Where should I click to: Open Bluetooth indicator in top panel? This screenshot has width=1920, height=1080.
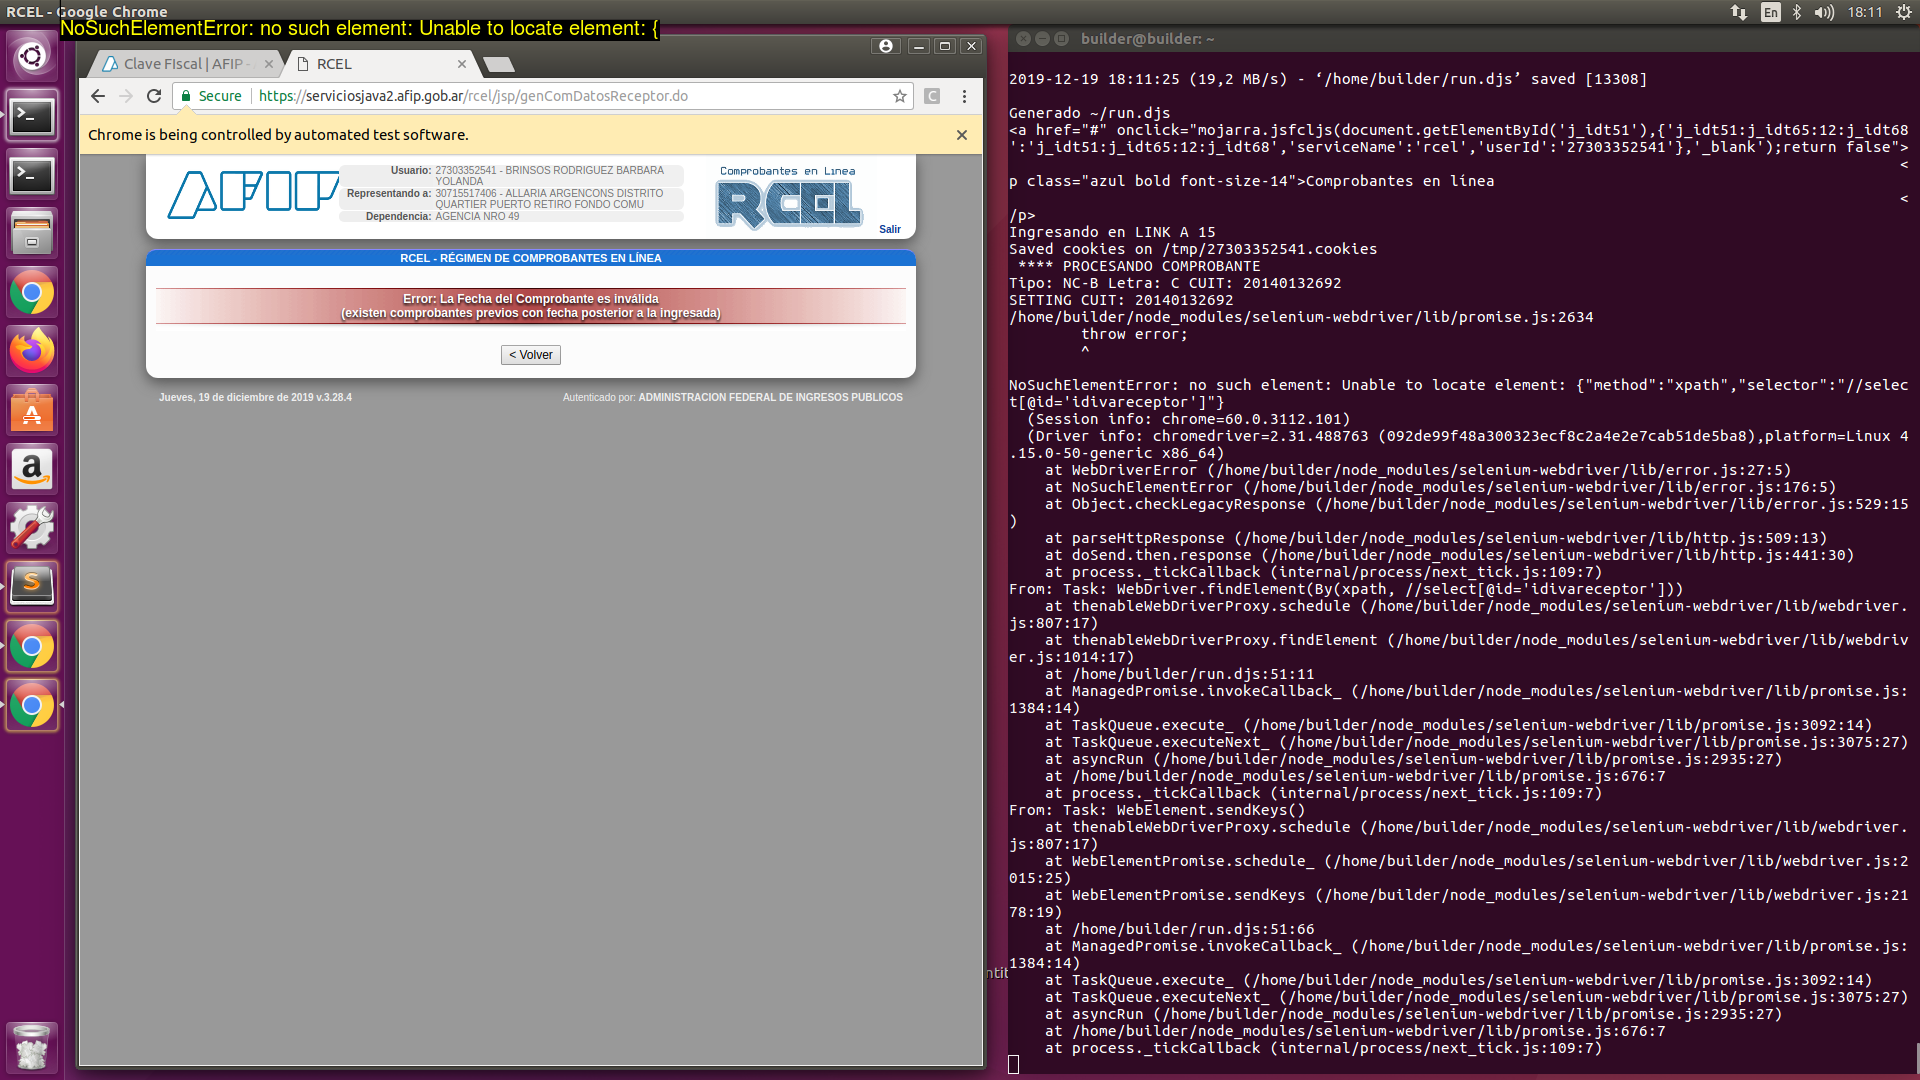pyautogui.click(x=1797, y=12)
